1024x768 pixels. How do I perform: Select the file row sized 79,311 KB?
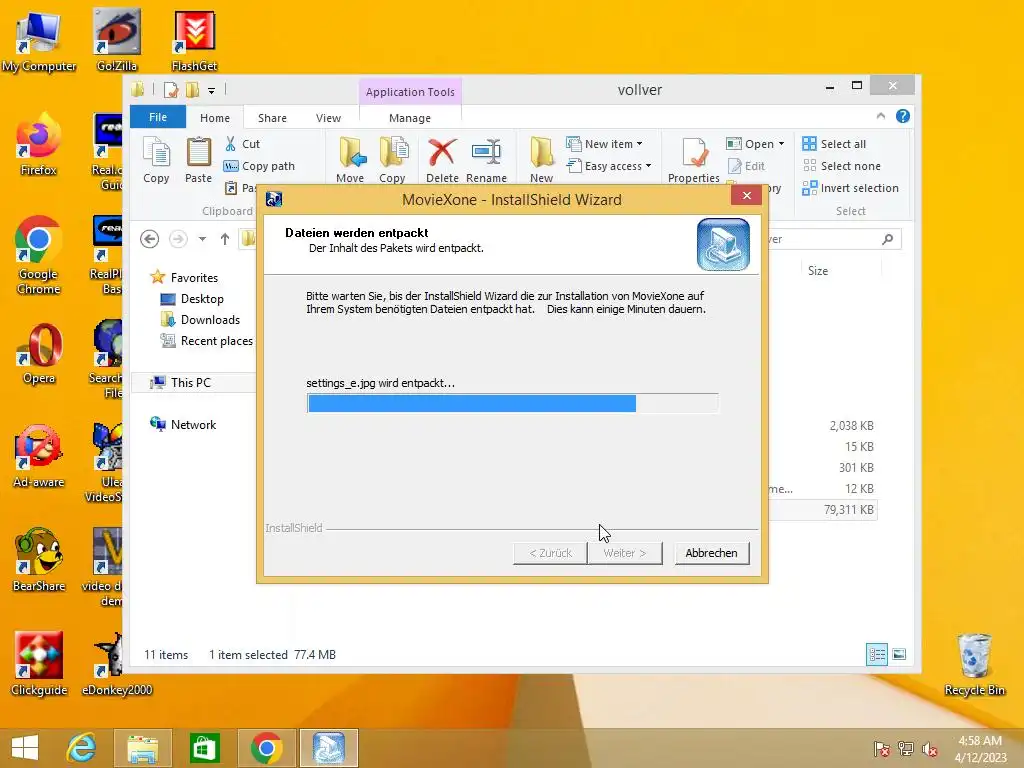824,509
